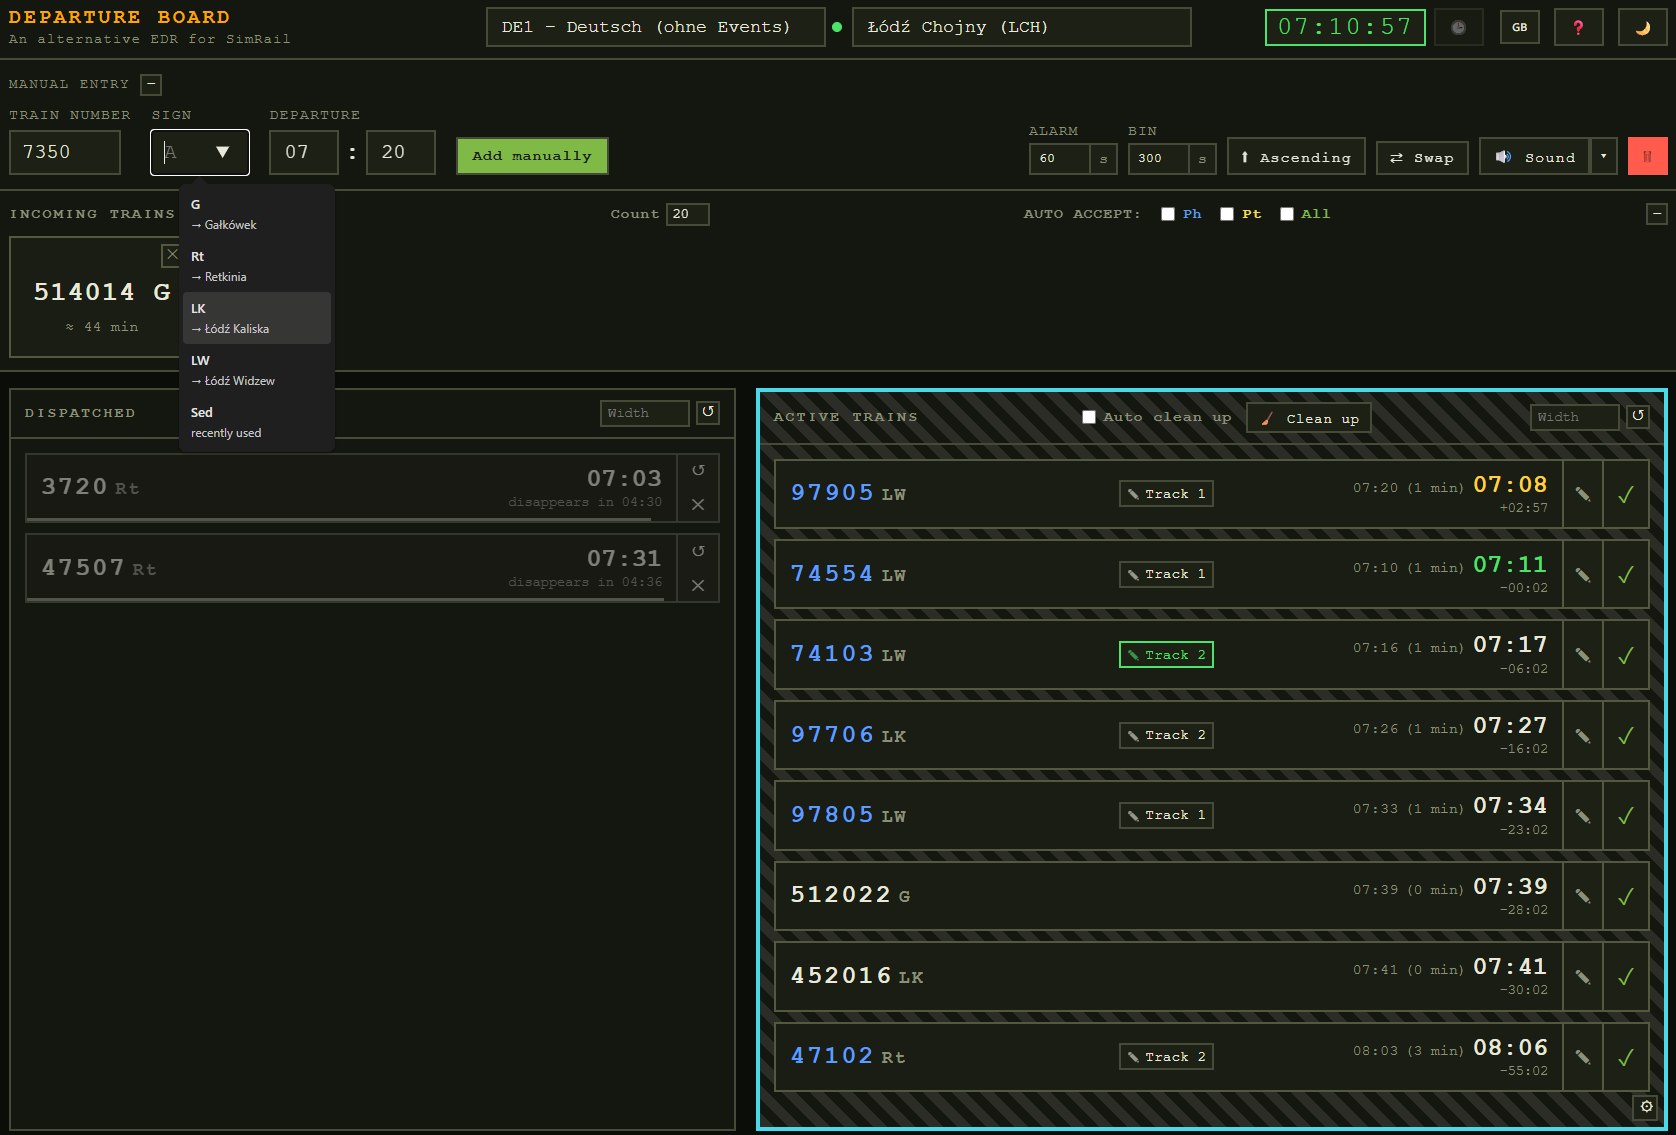1676x1135 pixels.
Task: Toggle Auto clean up checkbox
Action: [1089, 417]
